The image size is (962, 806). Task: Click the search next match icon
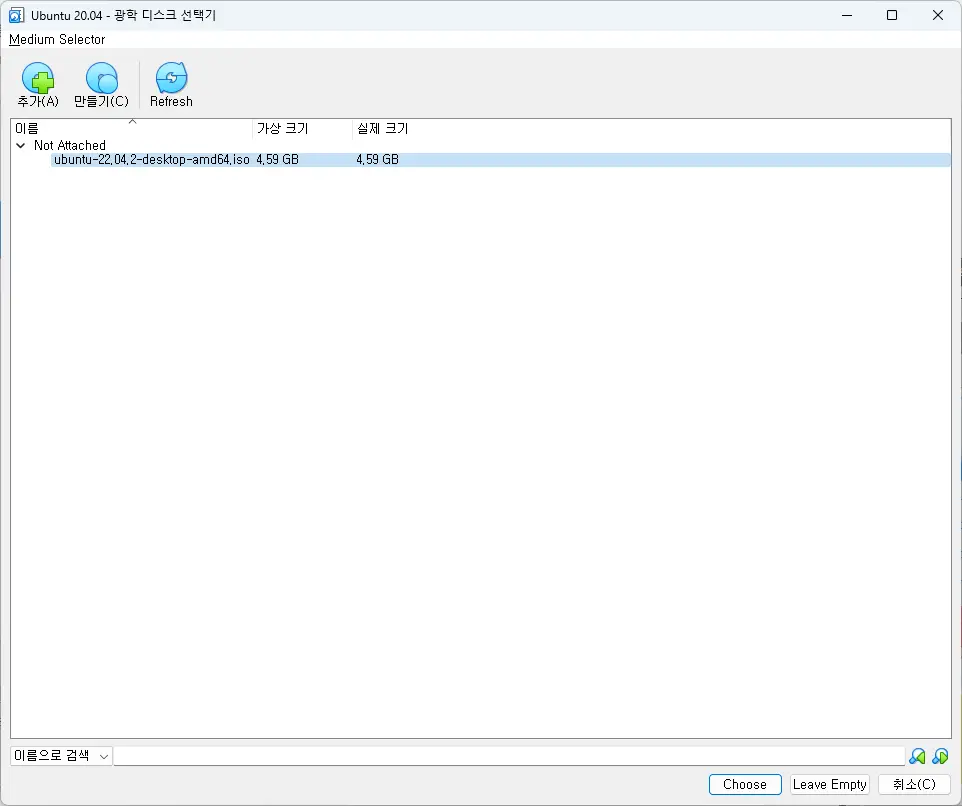click(940, 756)
